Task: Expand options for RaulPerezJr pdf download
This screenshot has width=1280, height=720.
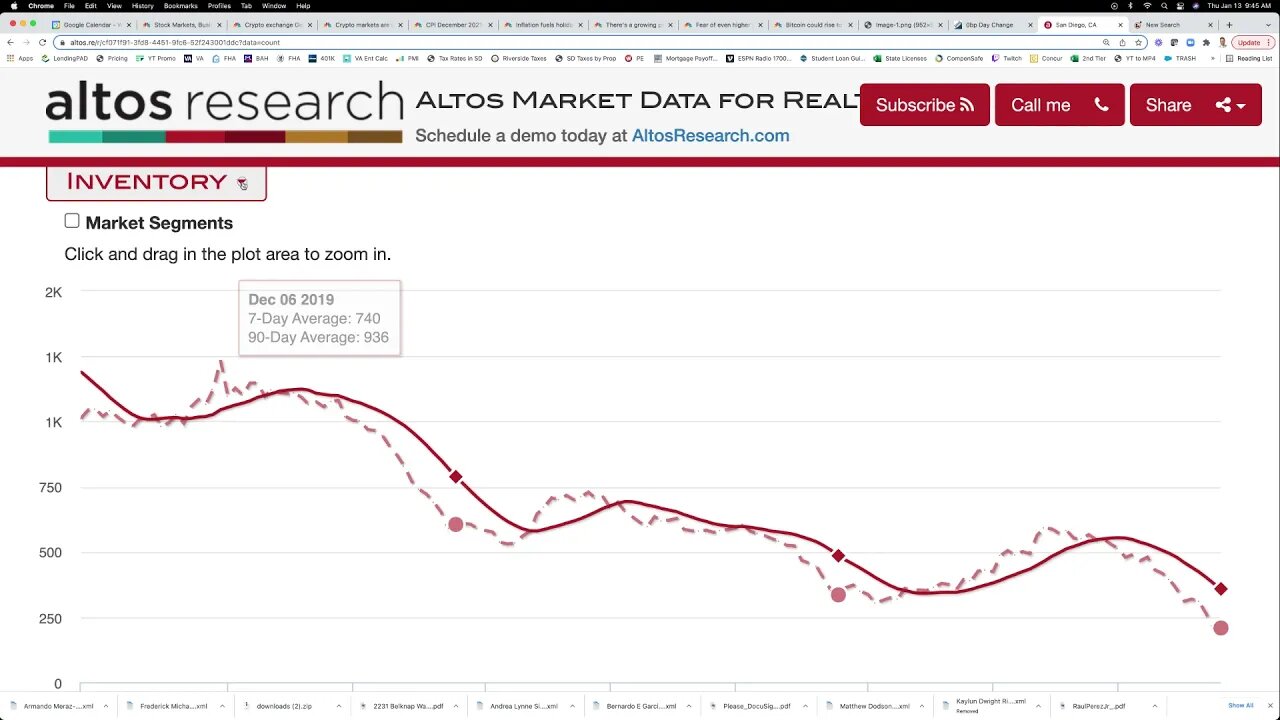Action: [x=1154, y=706]
